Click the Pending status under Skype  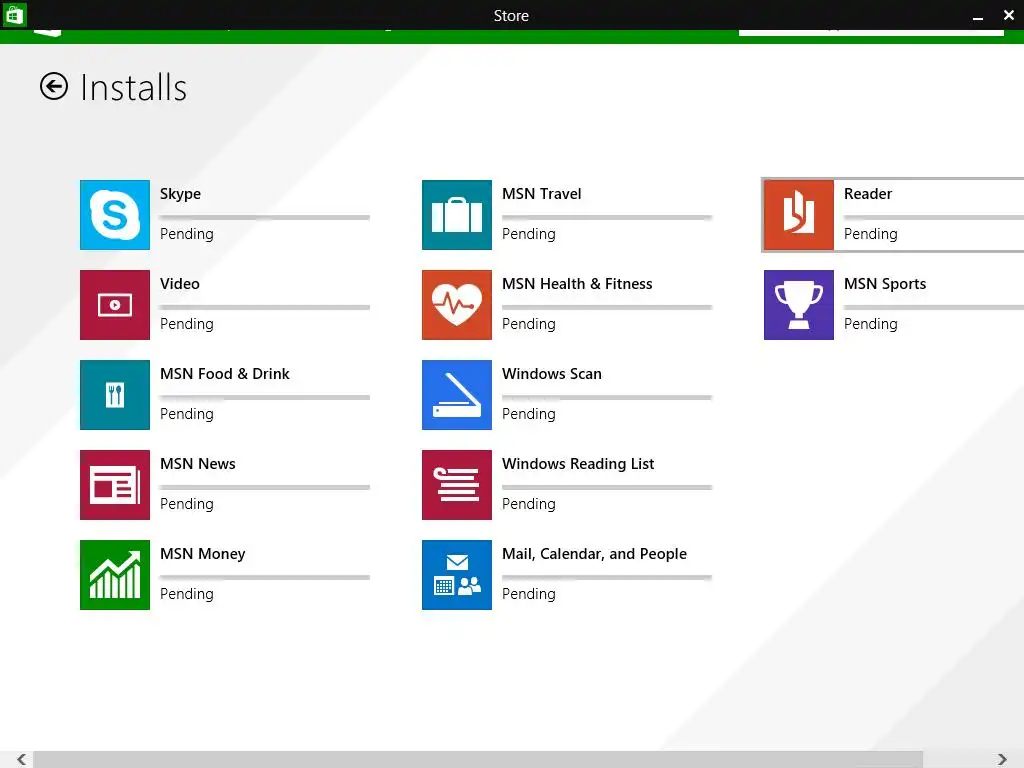pyautogui.click(x=187, y=234)
